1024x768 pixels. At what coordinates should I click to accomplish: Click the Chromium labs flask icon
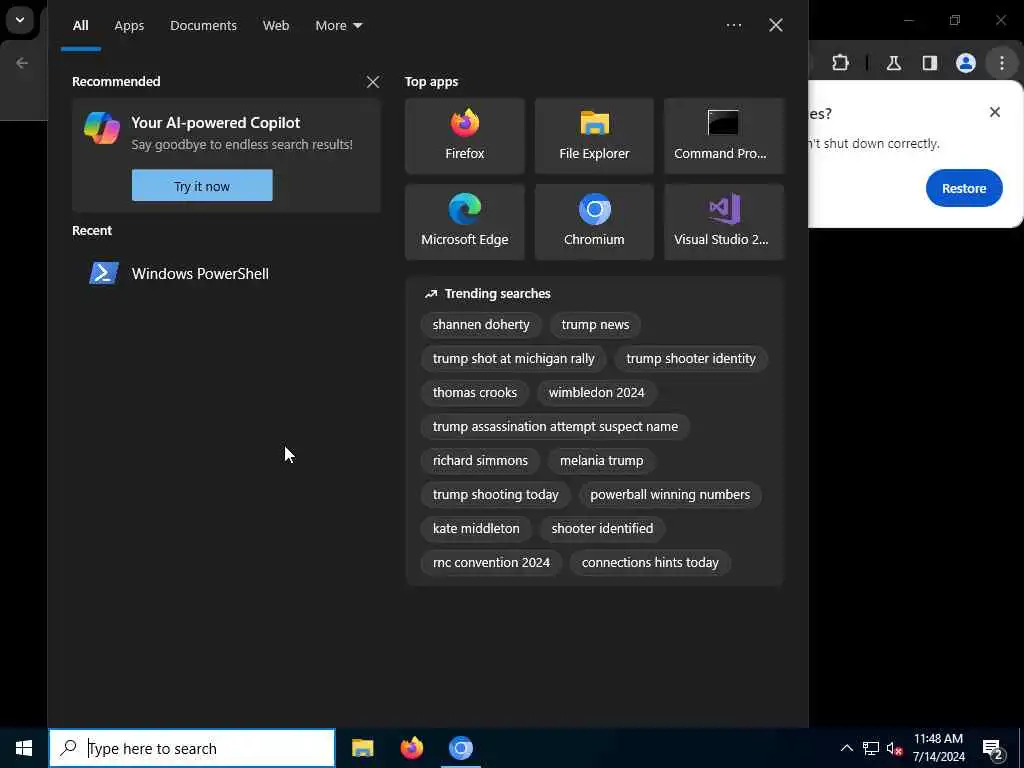[x=893, y=63]
